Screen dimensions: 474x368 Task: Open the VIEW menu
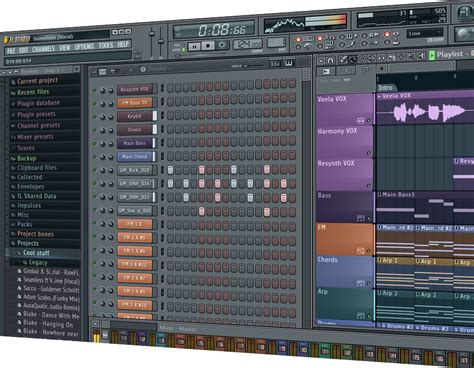point(65,48)
